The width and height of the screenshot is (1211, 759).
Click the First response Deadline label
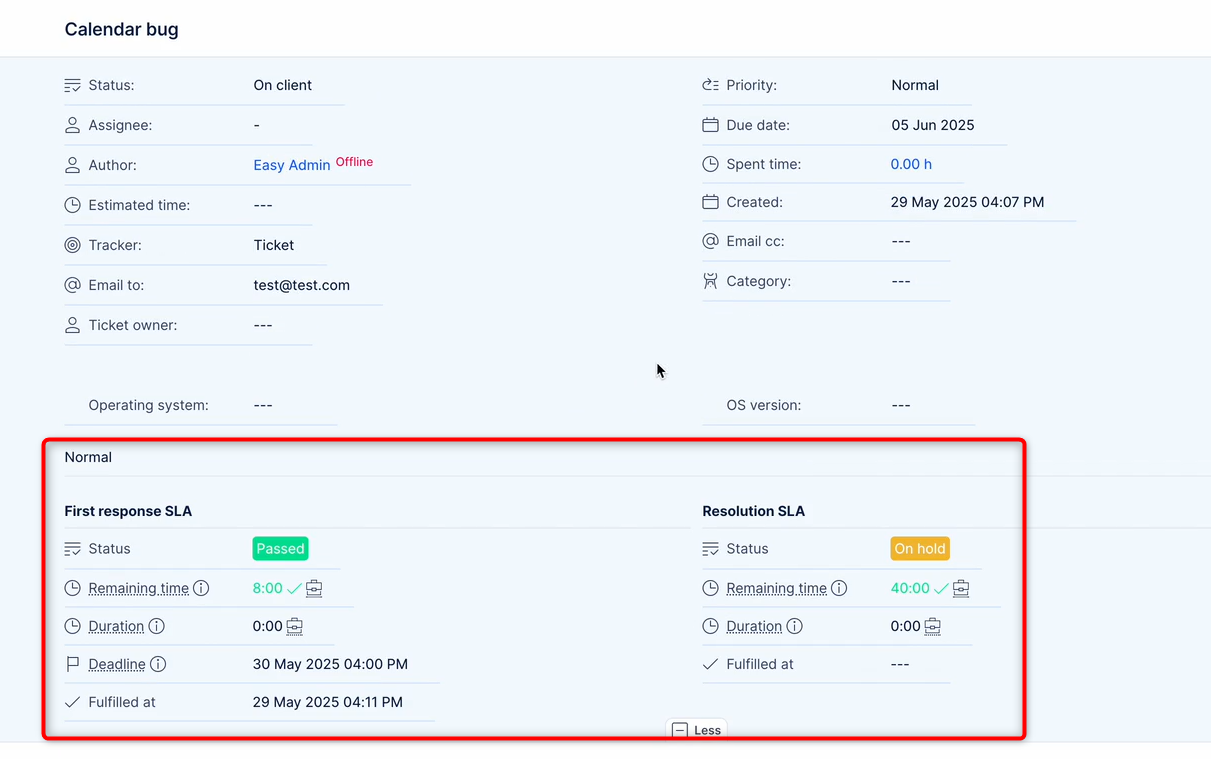(x=116, y=664)
